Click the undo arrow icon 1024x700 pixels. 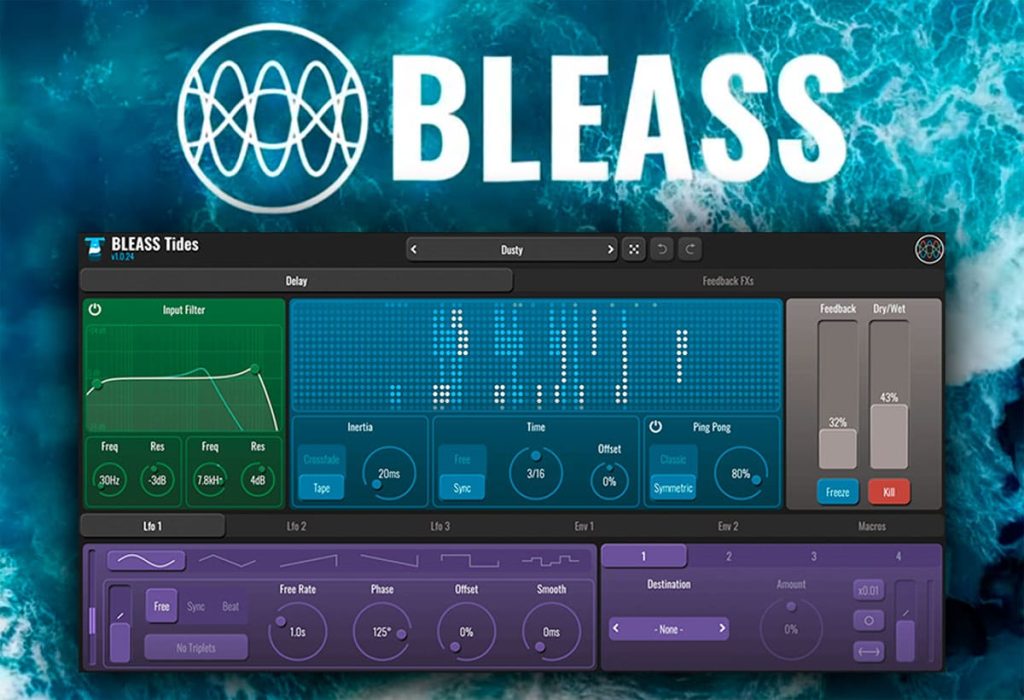[x=662, y=249]
